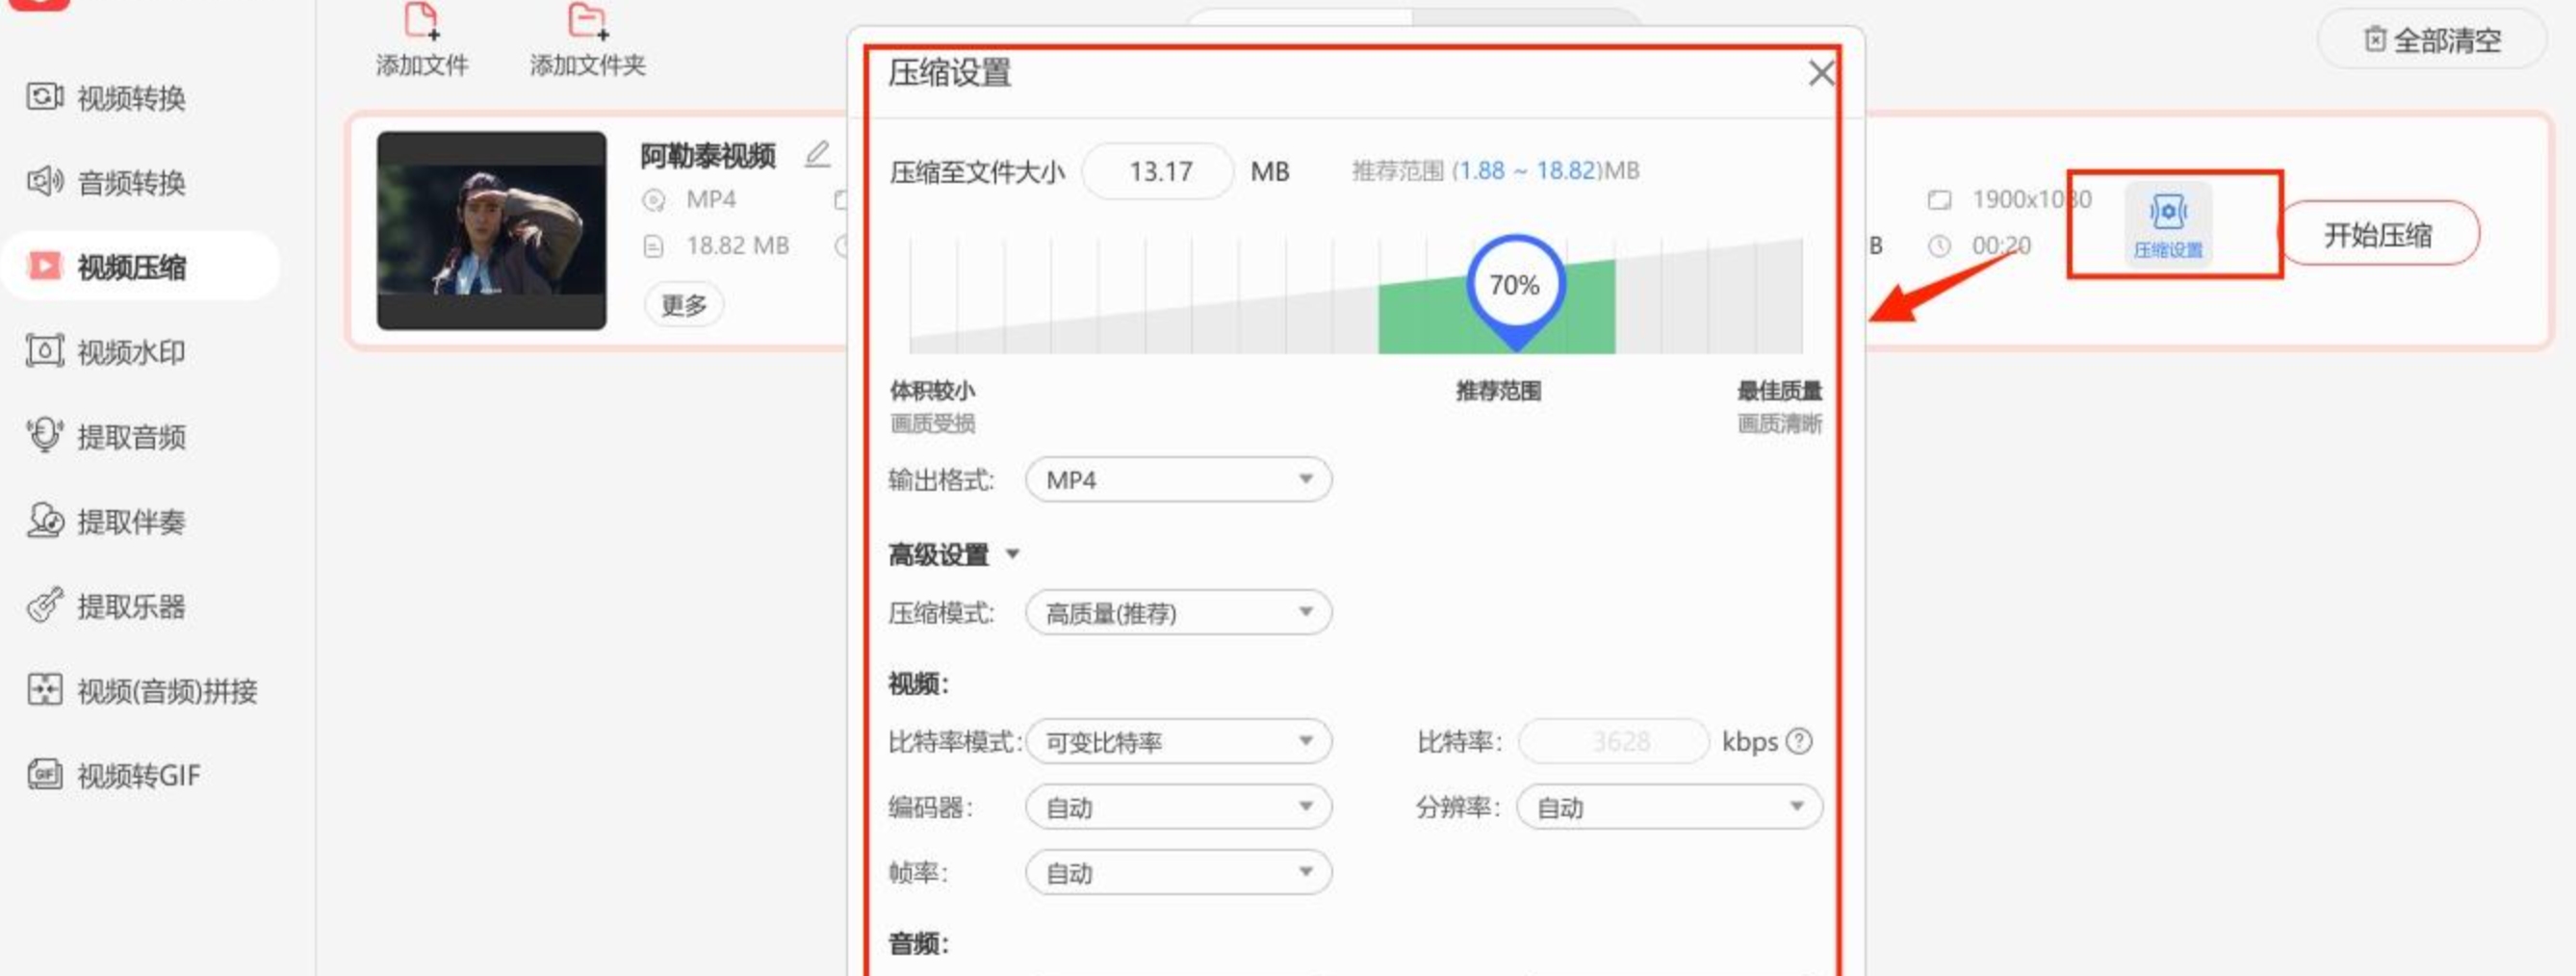Image resolution: width=2576 pixels, height=976 pixels.
Task: Click the 提取乐器 guitar icon
Action: point(45,605)
